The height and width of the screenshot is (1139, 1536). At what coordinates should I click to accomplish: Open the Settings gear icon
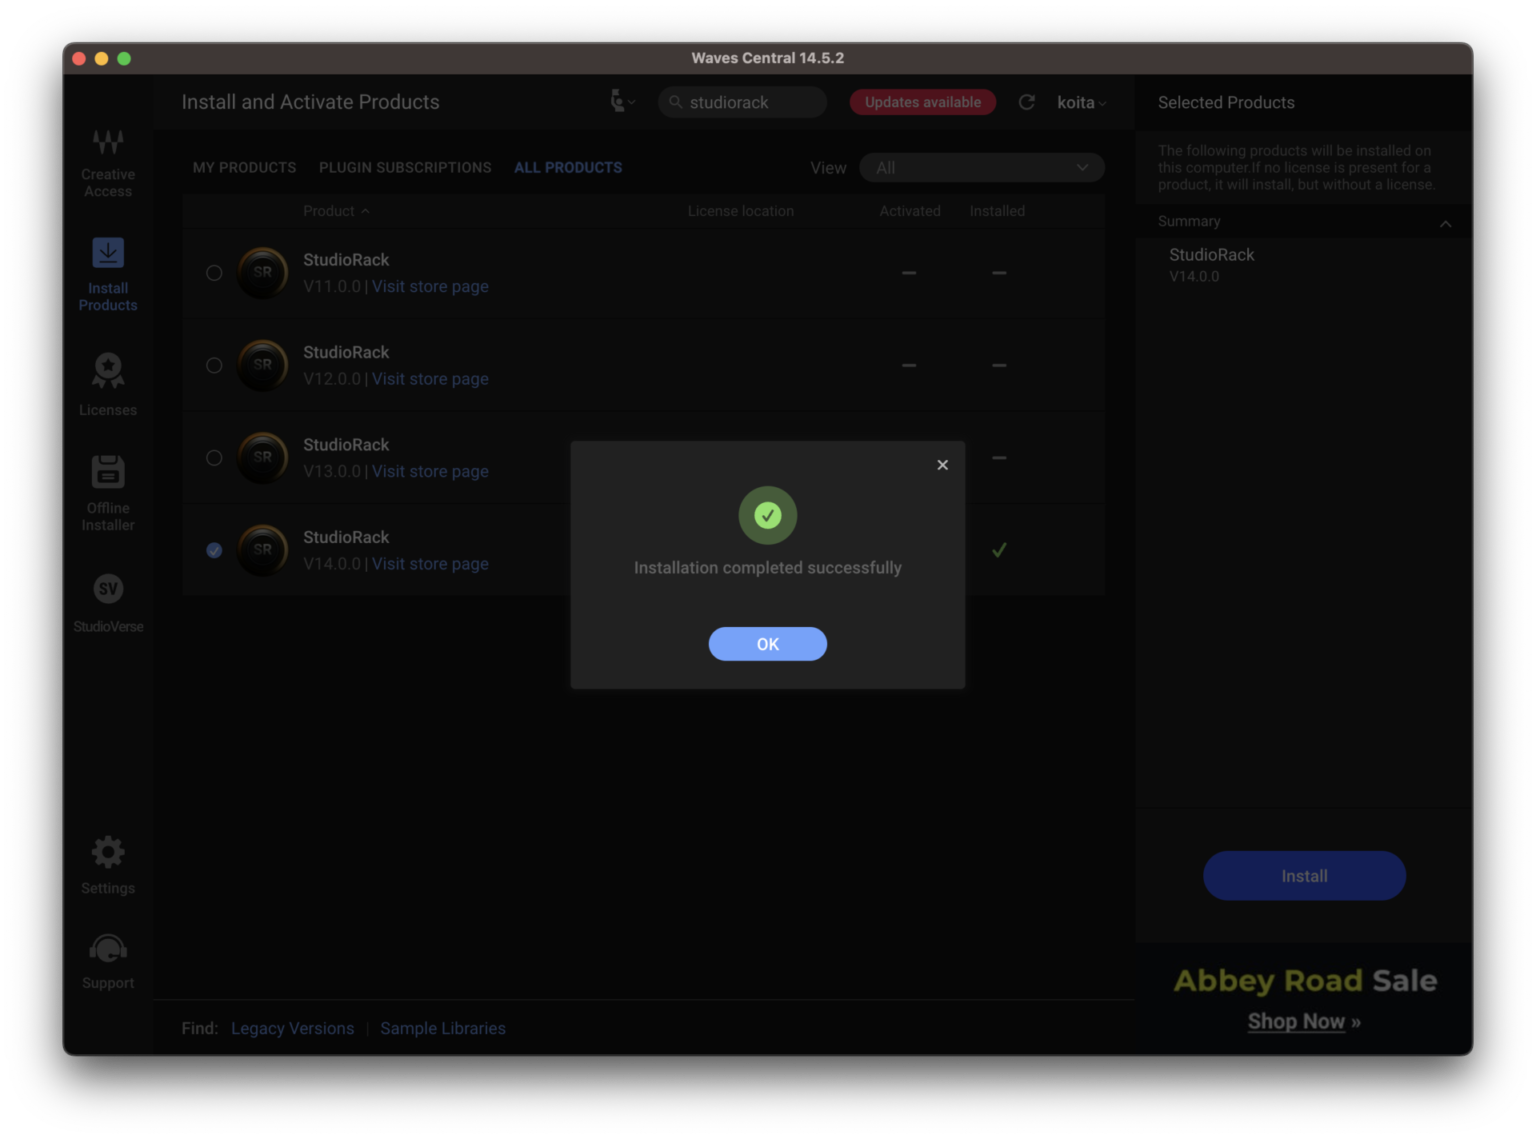(108, 853)
